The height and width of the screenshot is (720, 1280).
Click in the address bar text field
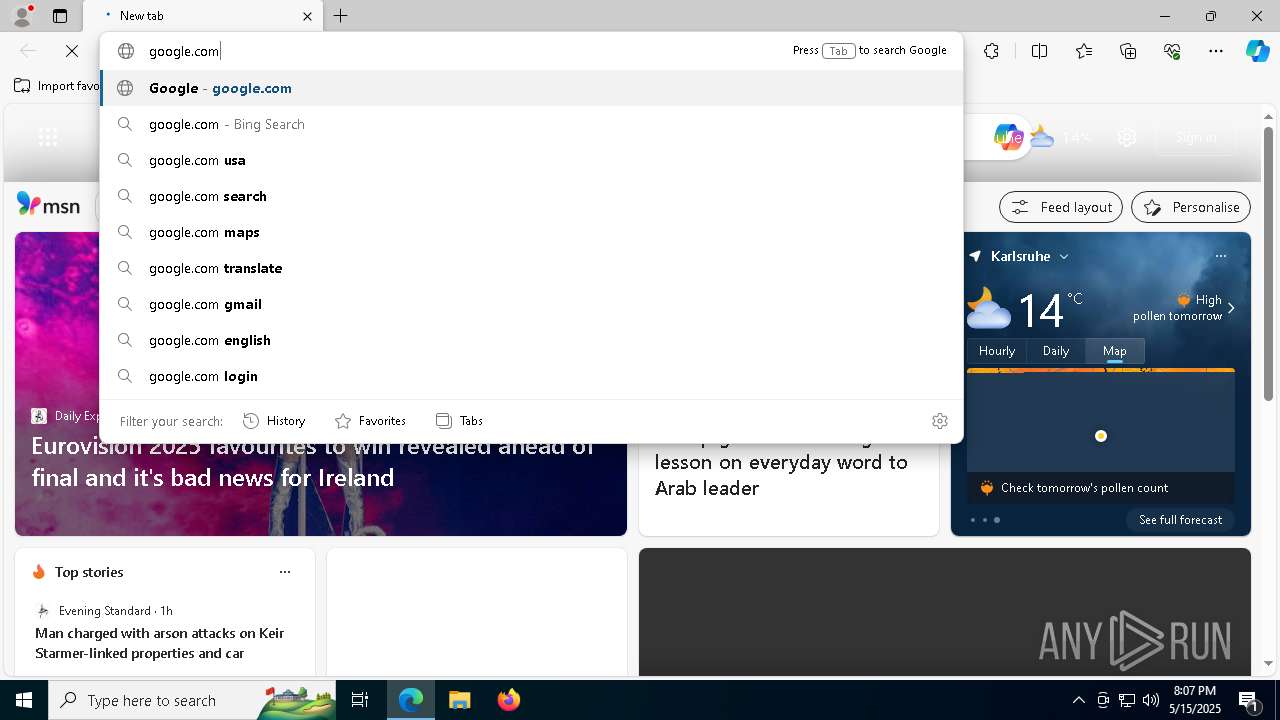pyautogui.click(x=465, y=51)
